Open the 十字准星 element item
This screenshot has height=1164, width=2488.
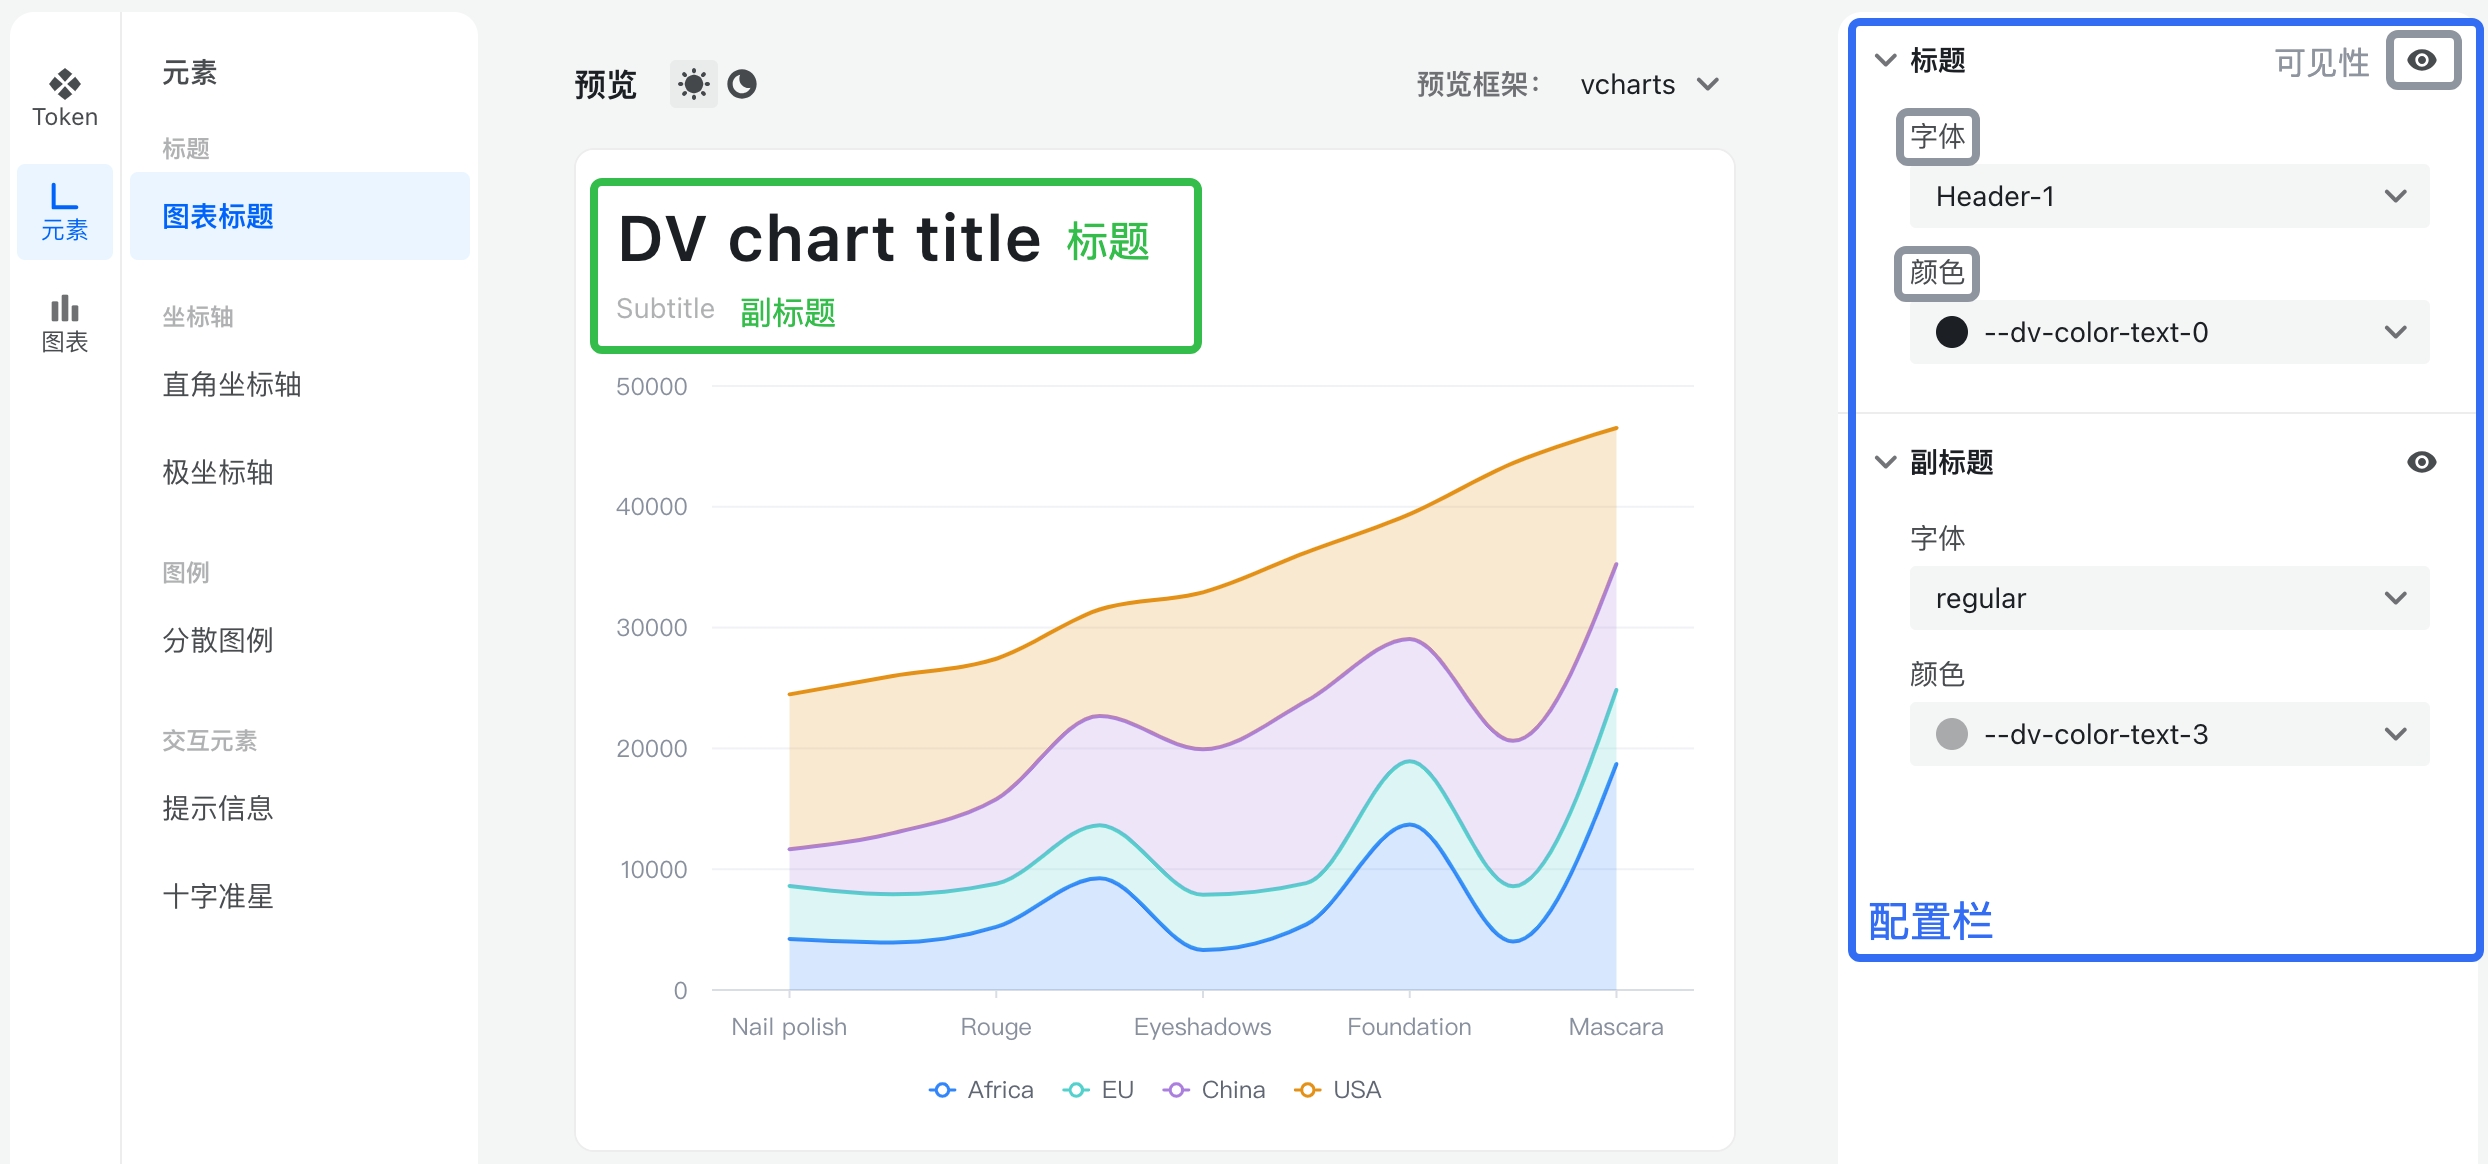click(x=218, y=896)
